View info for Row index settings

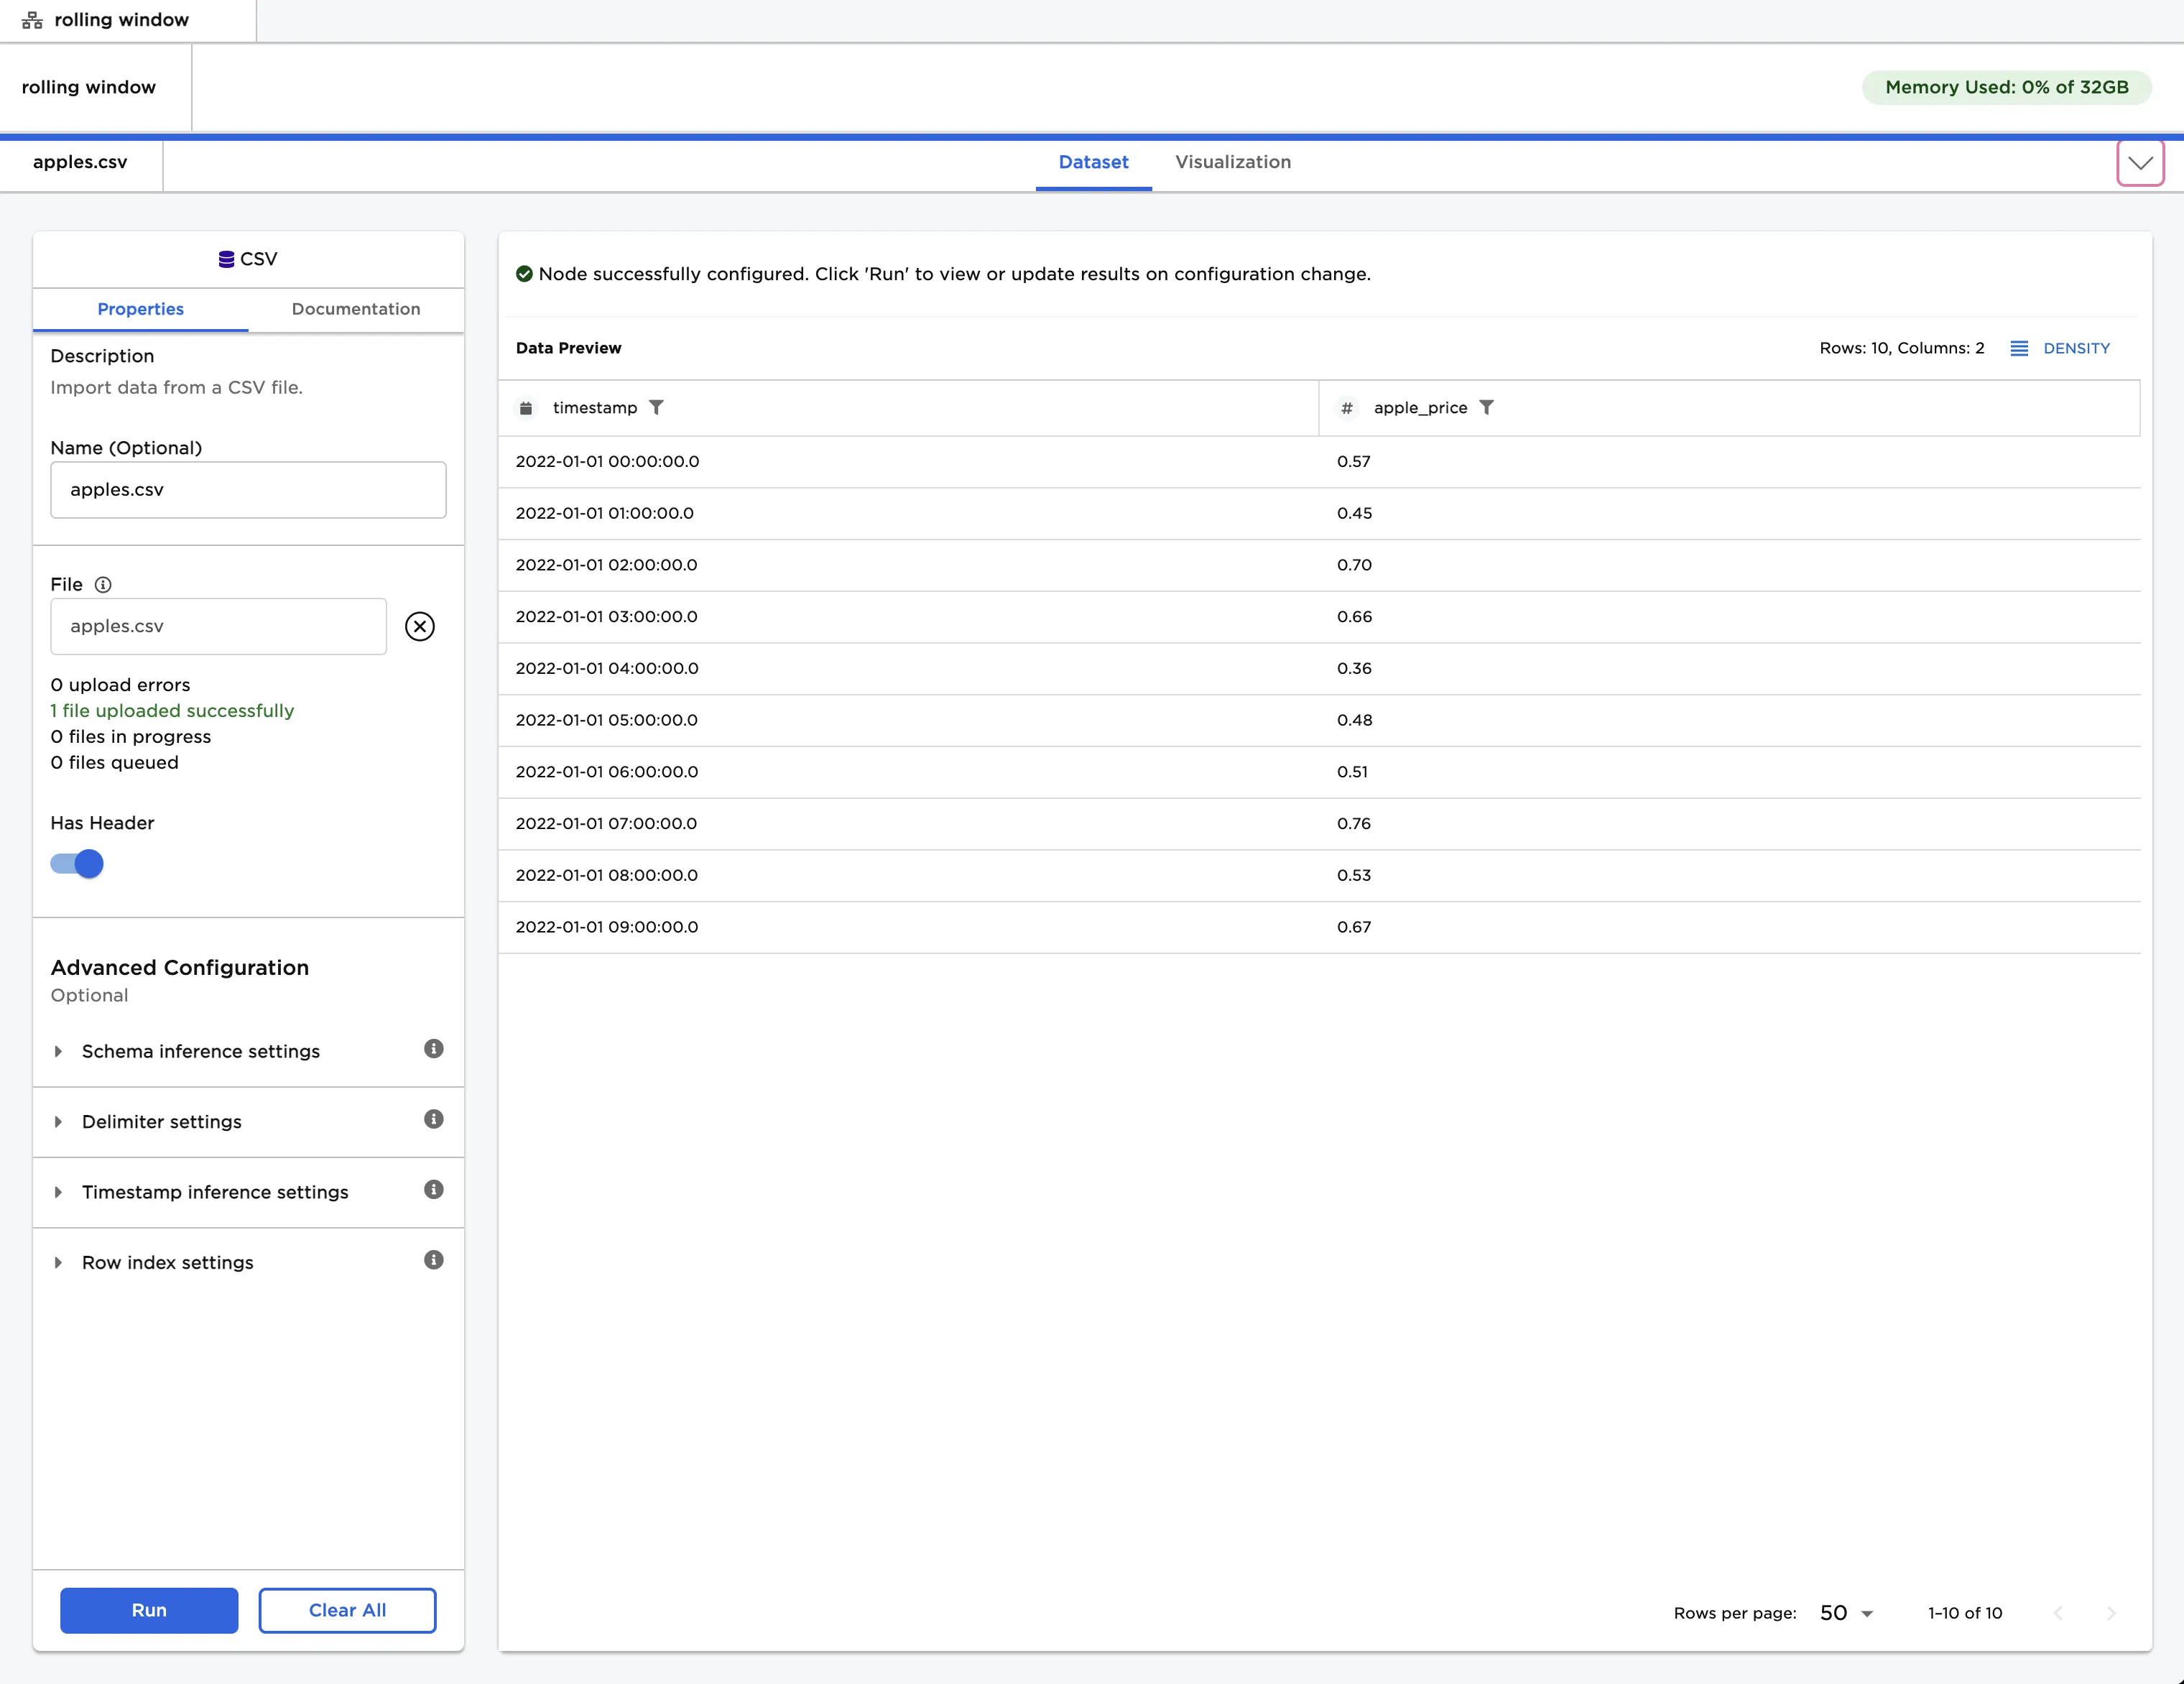433,1260
